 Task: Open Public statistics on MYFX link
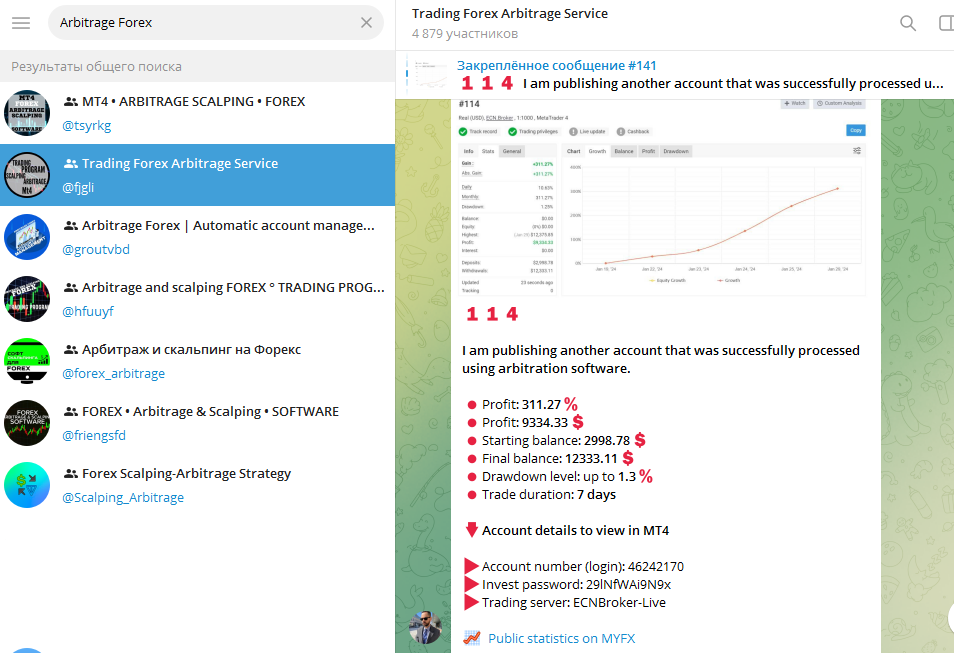click(x=561, y=638)
